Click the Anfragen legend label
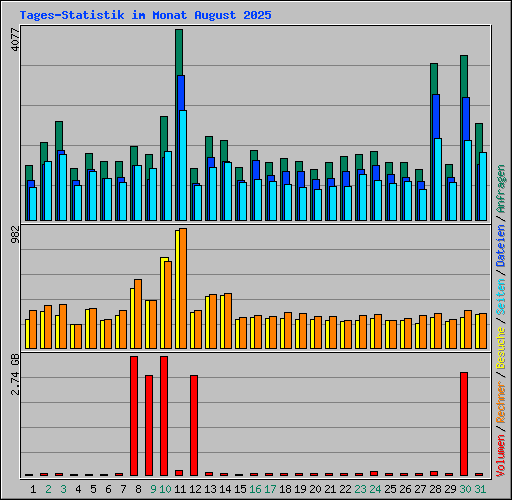 (501, 189)
